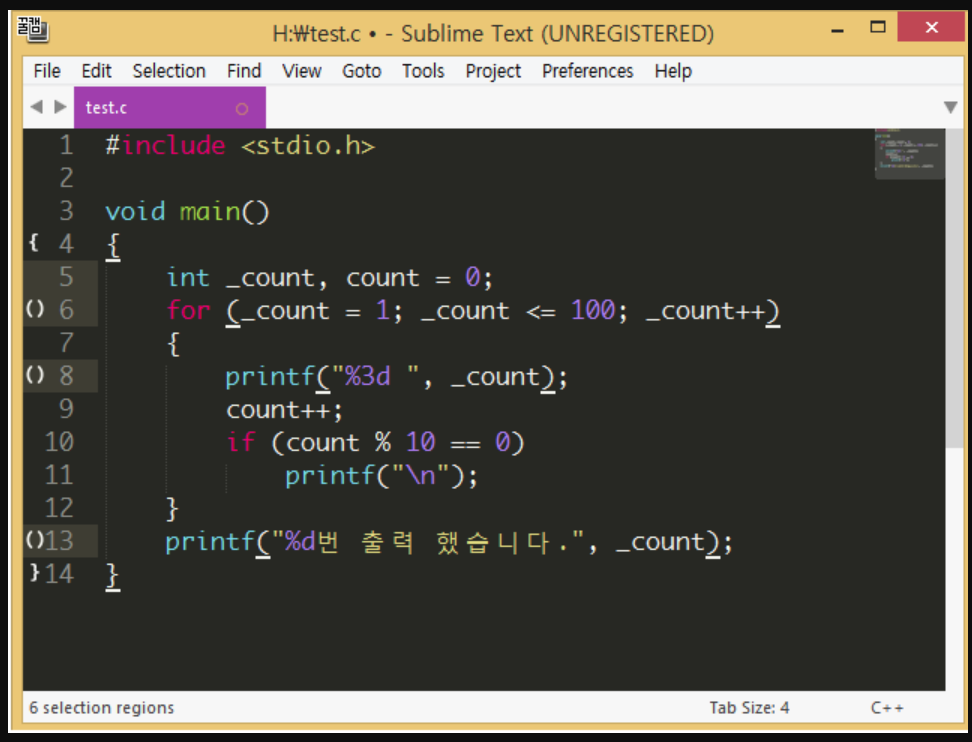Screen dimensions: 972x742
Task: Click line number 3 in the gutter
Action: click(66, 211)
